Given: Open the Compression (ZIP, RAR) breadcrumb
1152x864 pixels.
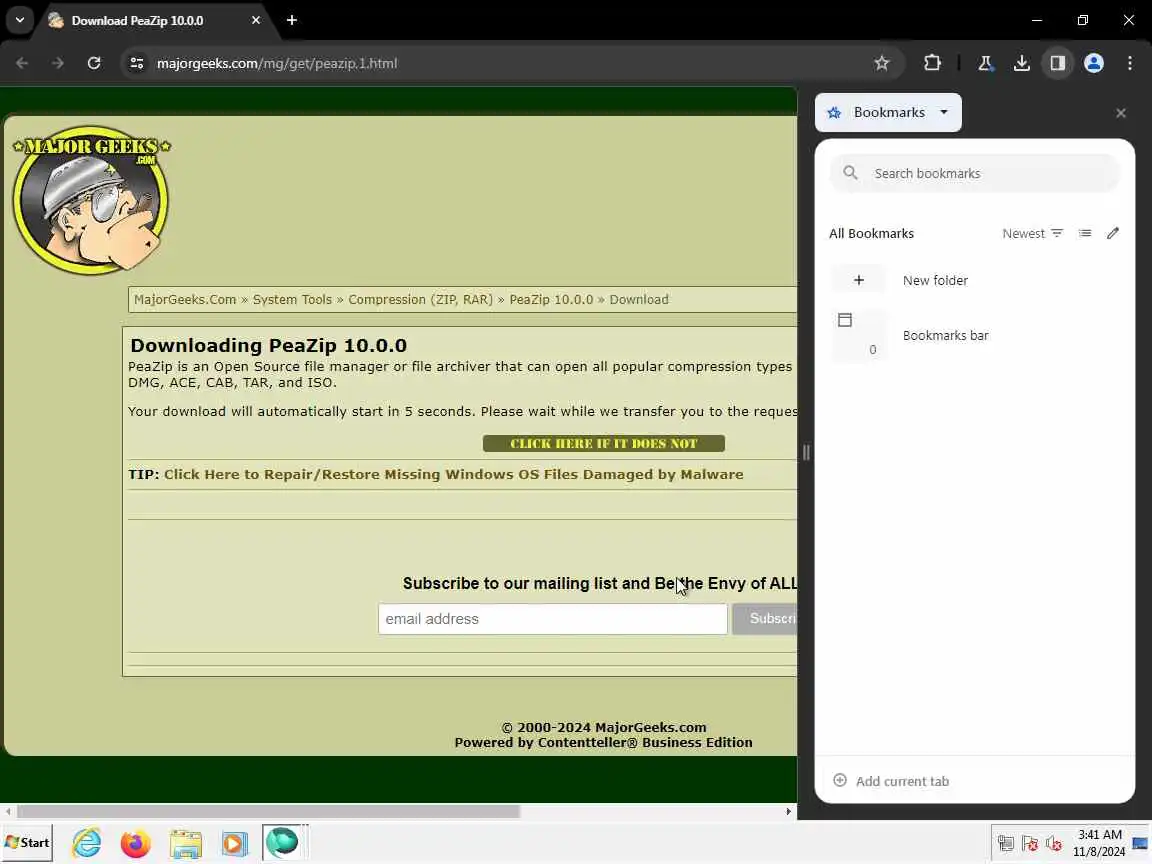Looking at the screenshot, I should [x=420, y=300].
